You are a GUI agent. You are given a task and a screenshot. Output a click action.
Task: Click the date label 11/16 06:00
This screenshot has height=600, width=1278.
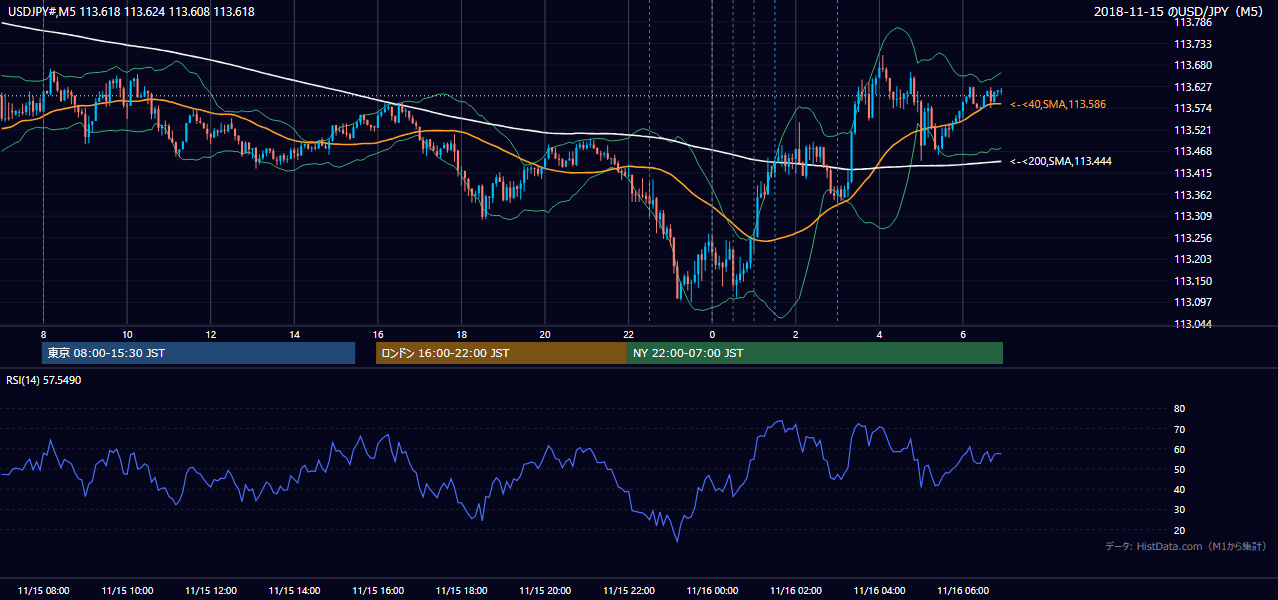(963, 591)
